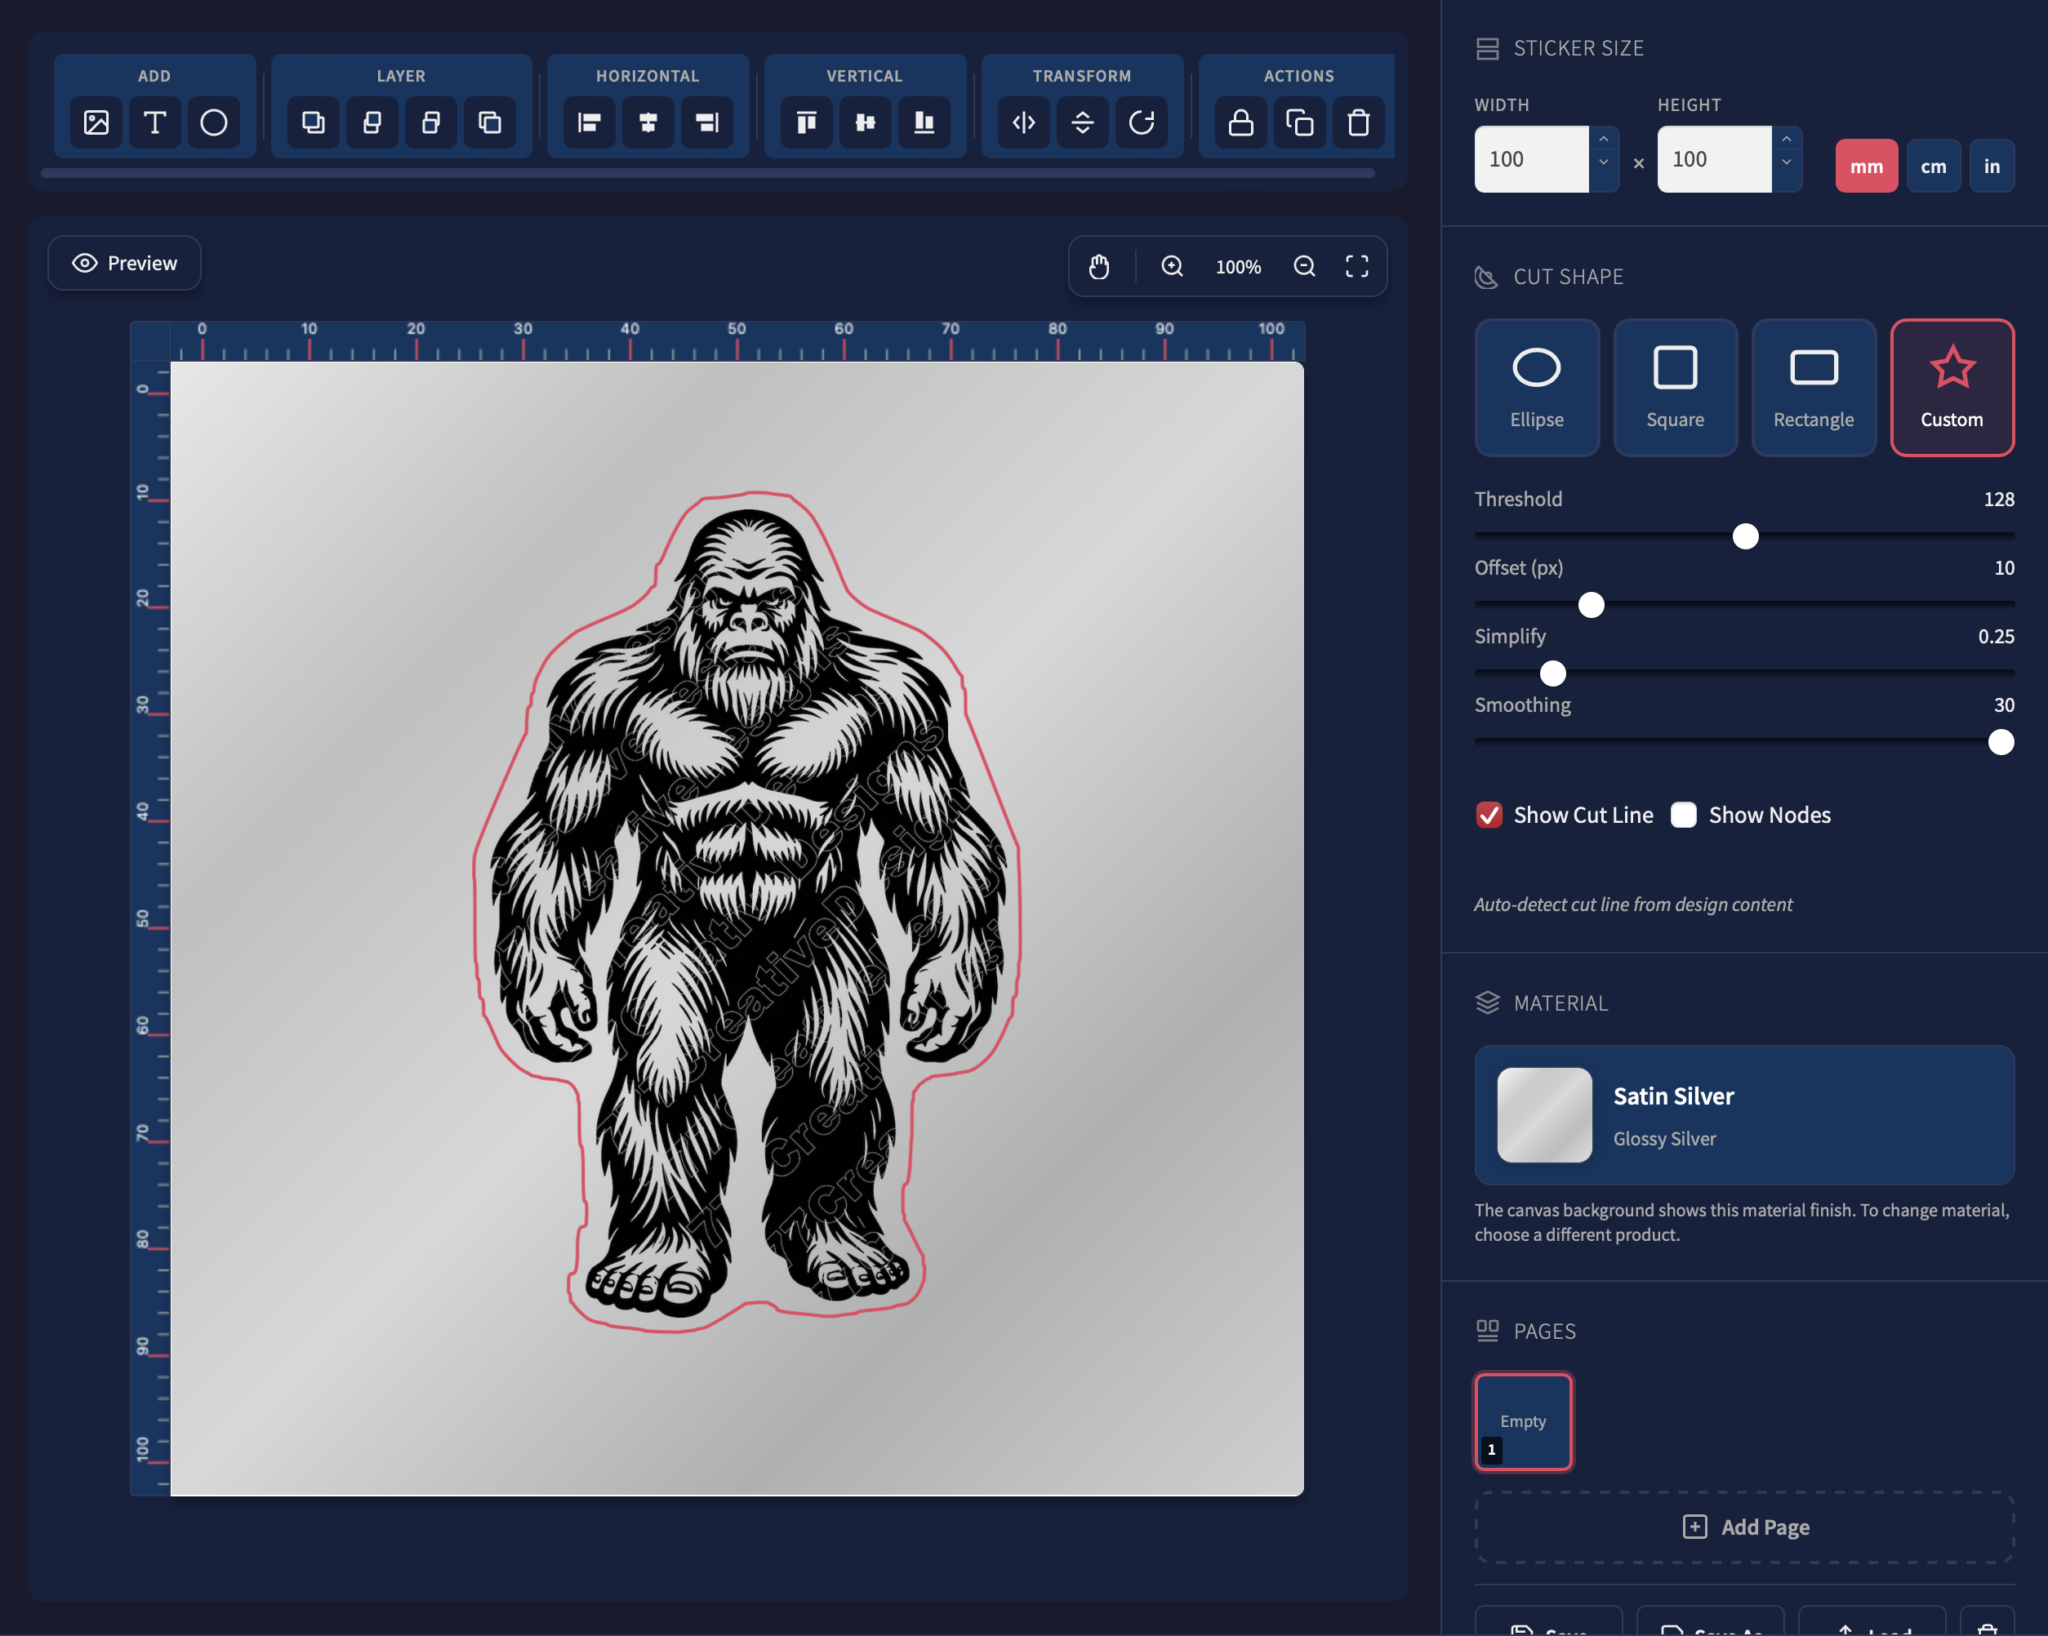This screenshot has height=1636, width=2048.
Task: Decrease height using the down stepper arrow
Action: 1786,163
